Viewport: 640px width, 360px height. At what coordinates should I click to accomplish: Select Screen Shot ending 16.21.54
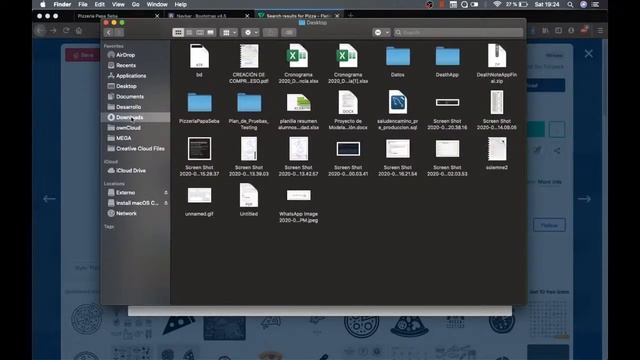[x=398, y=149]
